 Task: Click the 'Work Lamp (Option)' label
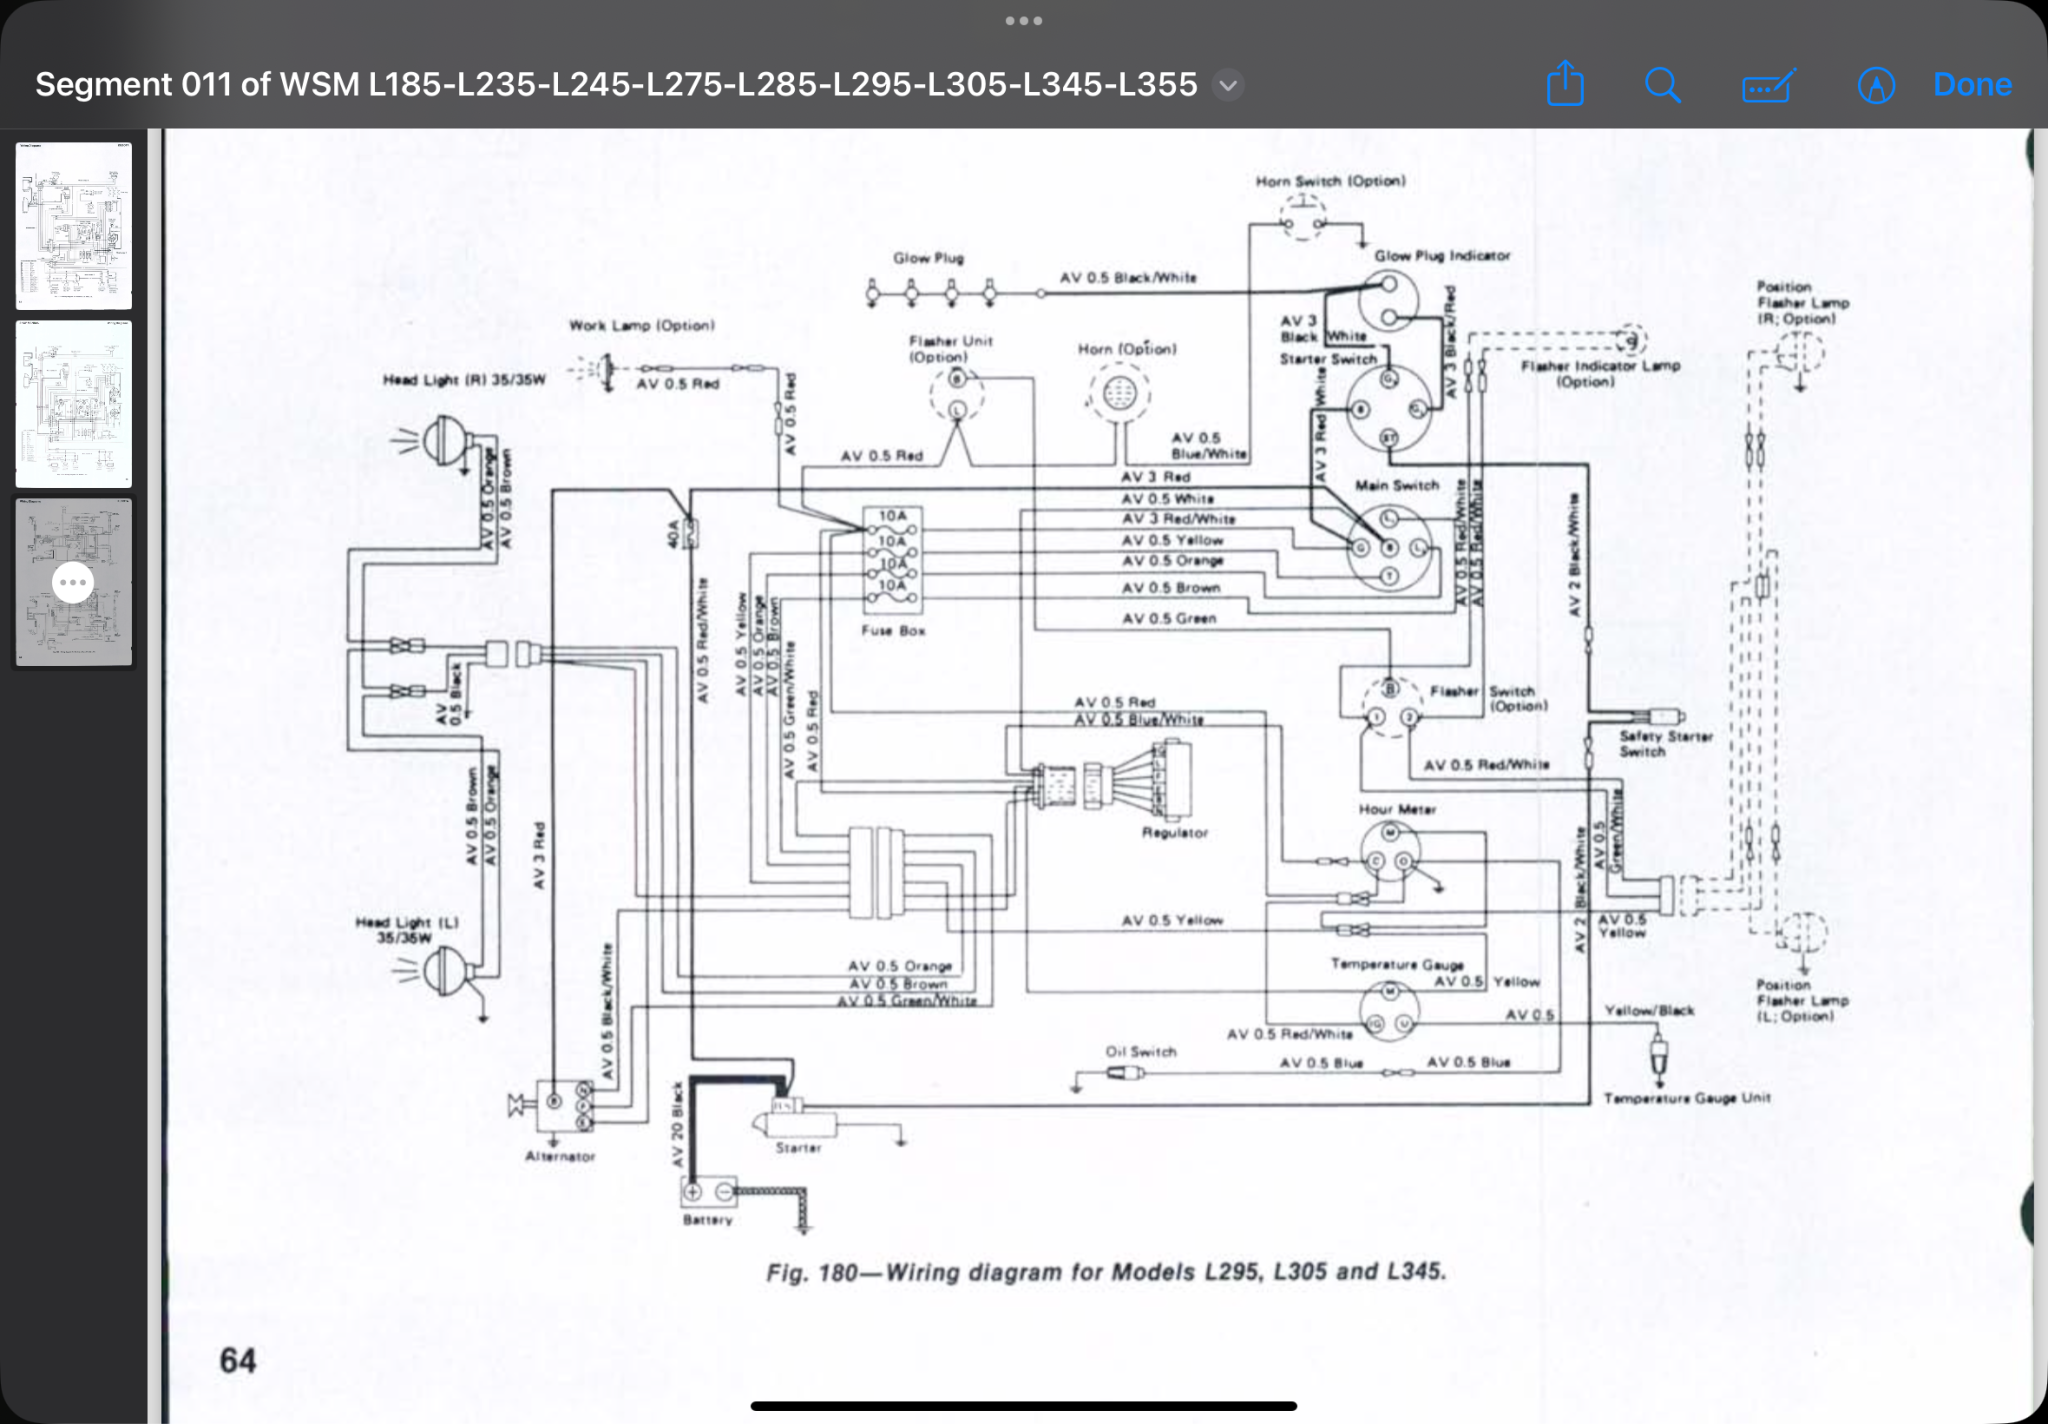point(642,326)
